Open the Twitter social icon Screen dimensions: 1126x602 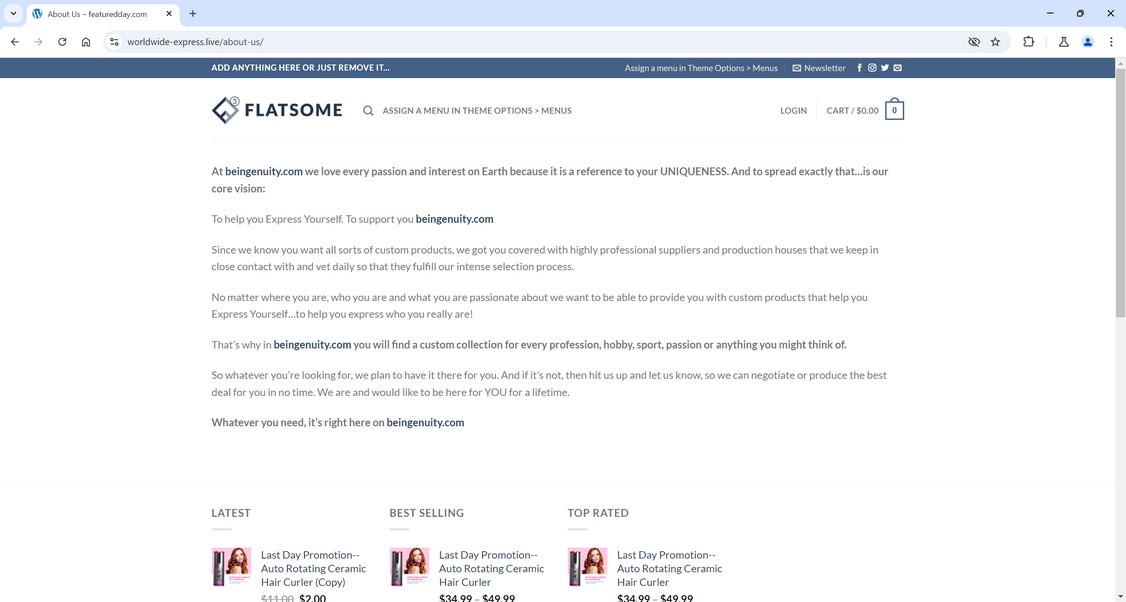click(885, 68)
